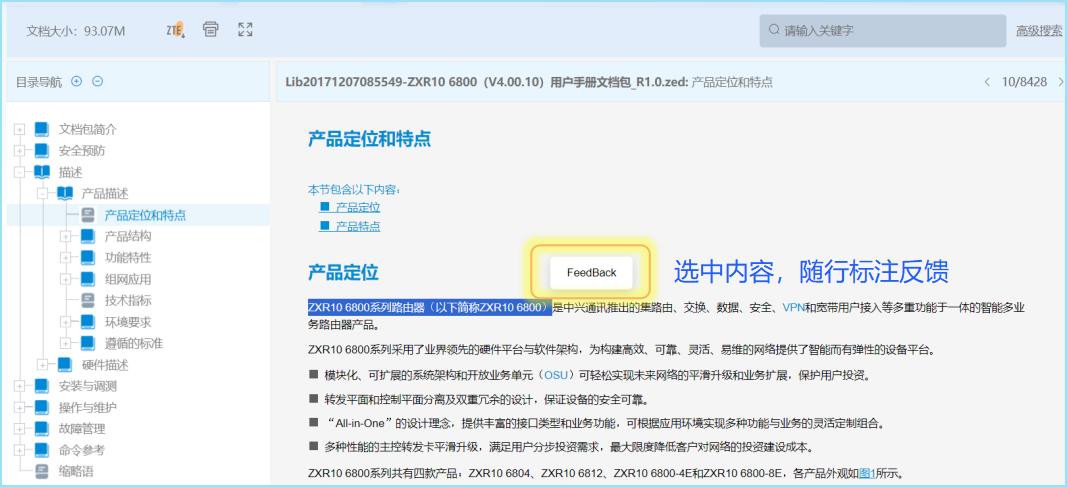Expand the 文档包简介 tree node

[x=19, y=129]
